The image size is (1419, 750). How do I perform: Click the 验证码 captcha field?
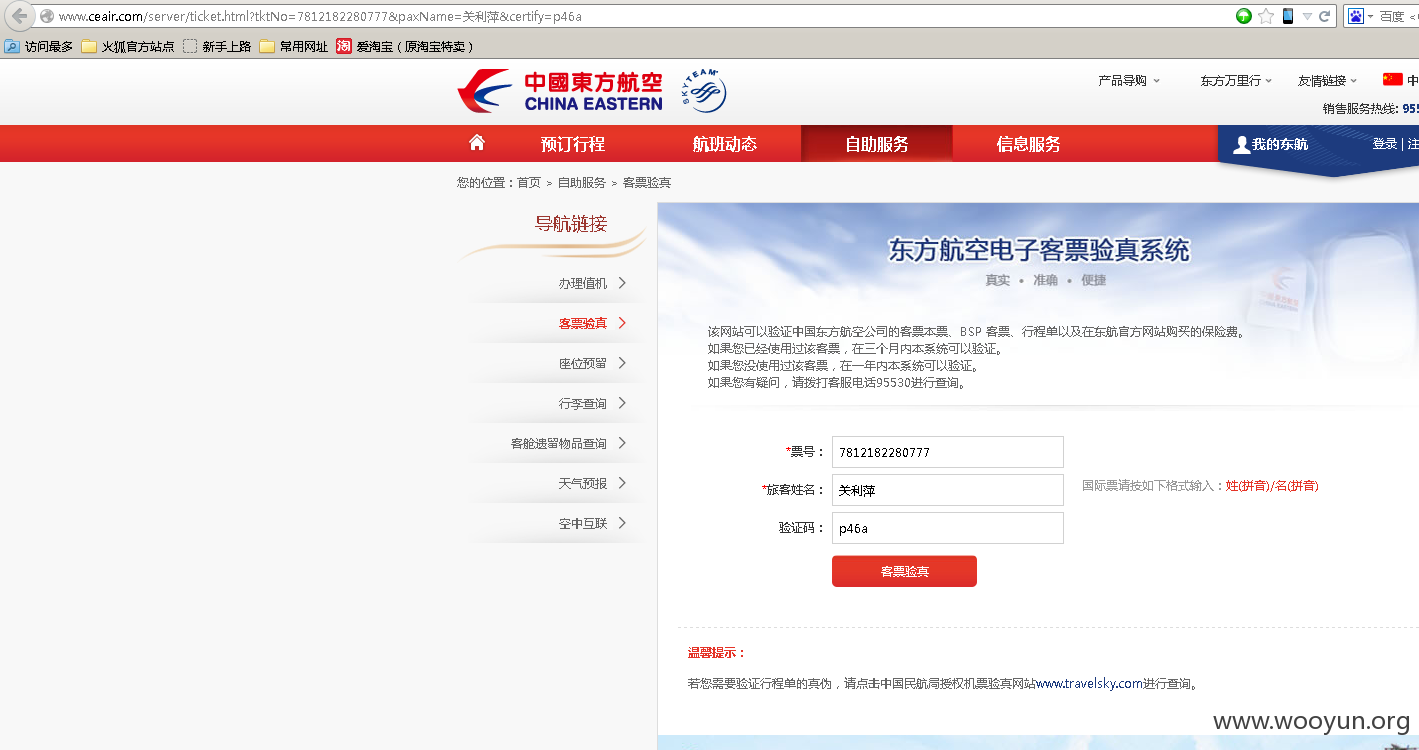[x=948, y=528]
